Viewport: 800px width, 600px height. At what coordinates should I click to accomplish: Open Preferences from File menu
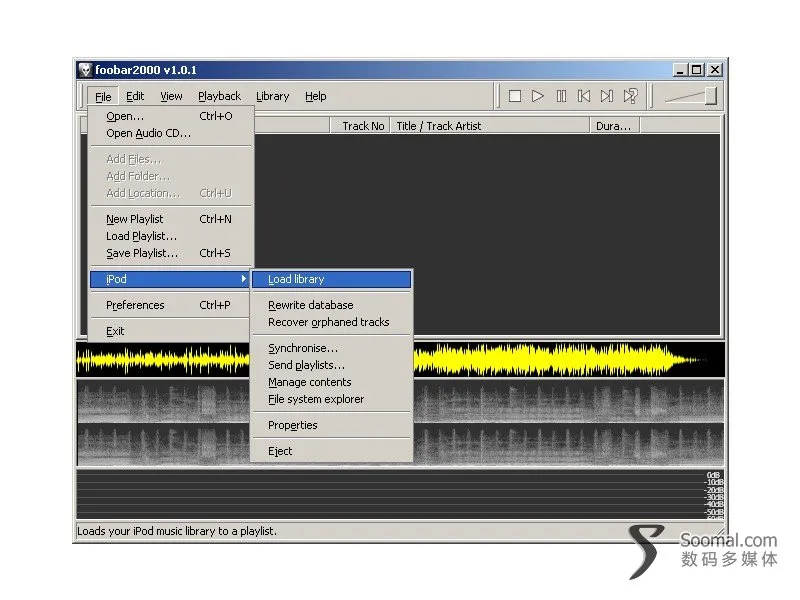(x=171, y=305)
